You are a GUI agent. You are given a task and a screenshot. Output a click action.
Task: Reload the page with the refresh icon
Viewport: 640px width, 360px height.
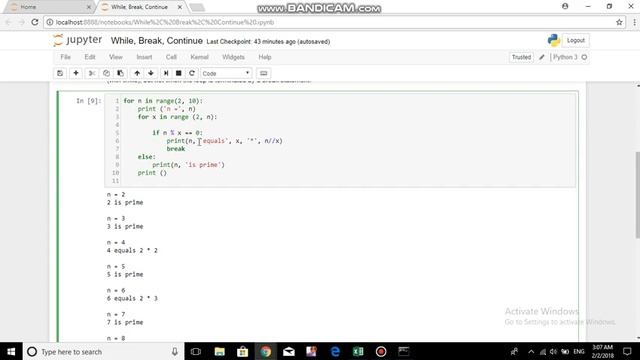click(35, 22)
